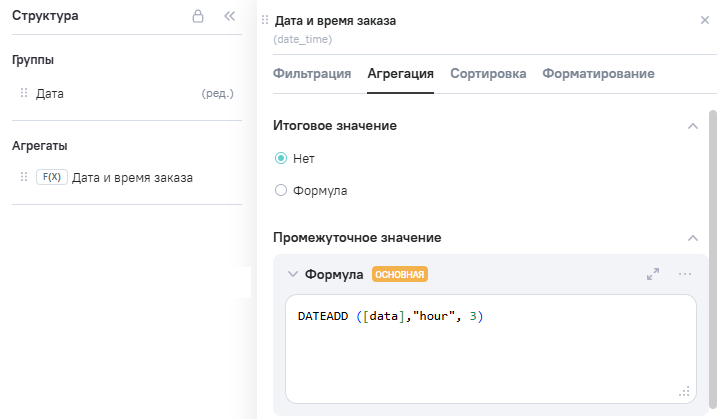
Task: Click the drag handle next to panel title
Action: tap(265, 20)
